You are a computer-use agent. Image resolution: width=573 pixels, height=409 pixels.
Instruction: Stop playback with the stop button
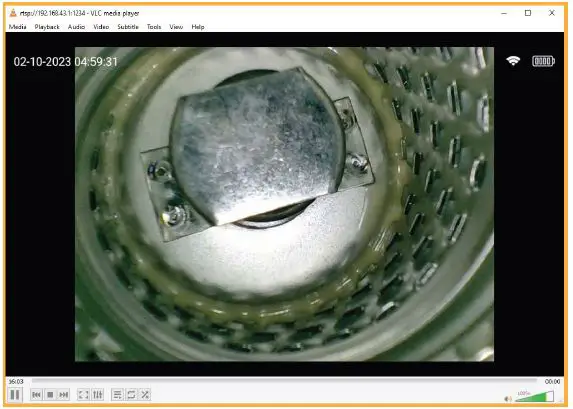(50, 395)
